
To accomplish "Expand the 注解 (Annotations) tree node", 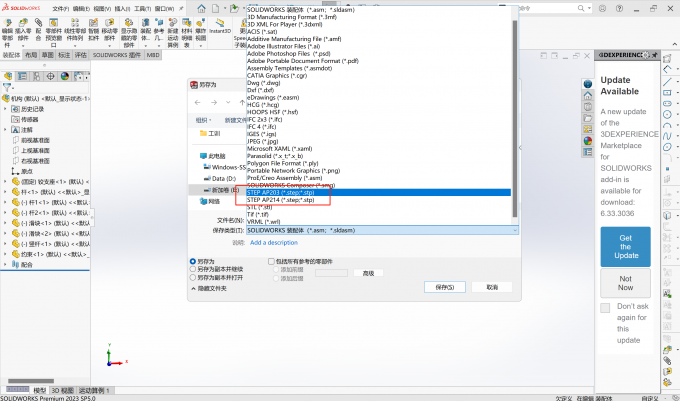I will 5,130.
